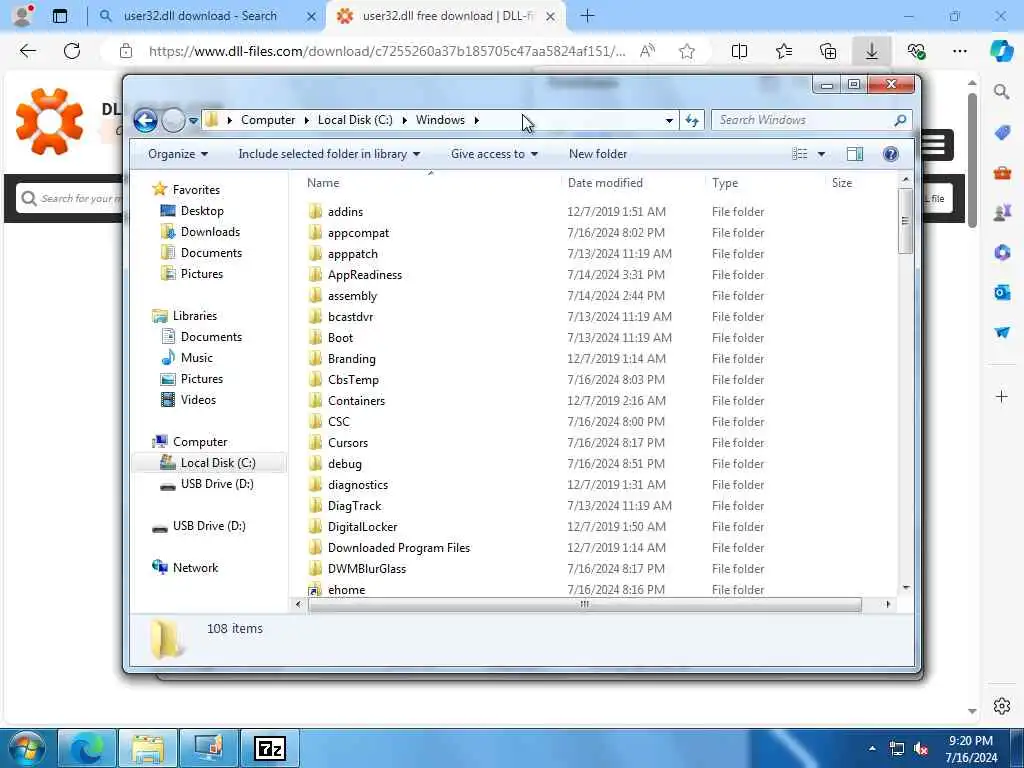This screenshot has width=1024, height=768.
Task: Select Downloaded Program Files folder
Action: point(398,547)
